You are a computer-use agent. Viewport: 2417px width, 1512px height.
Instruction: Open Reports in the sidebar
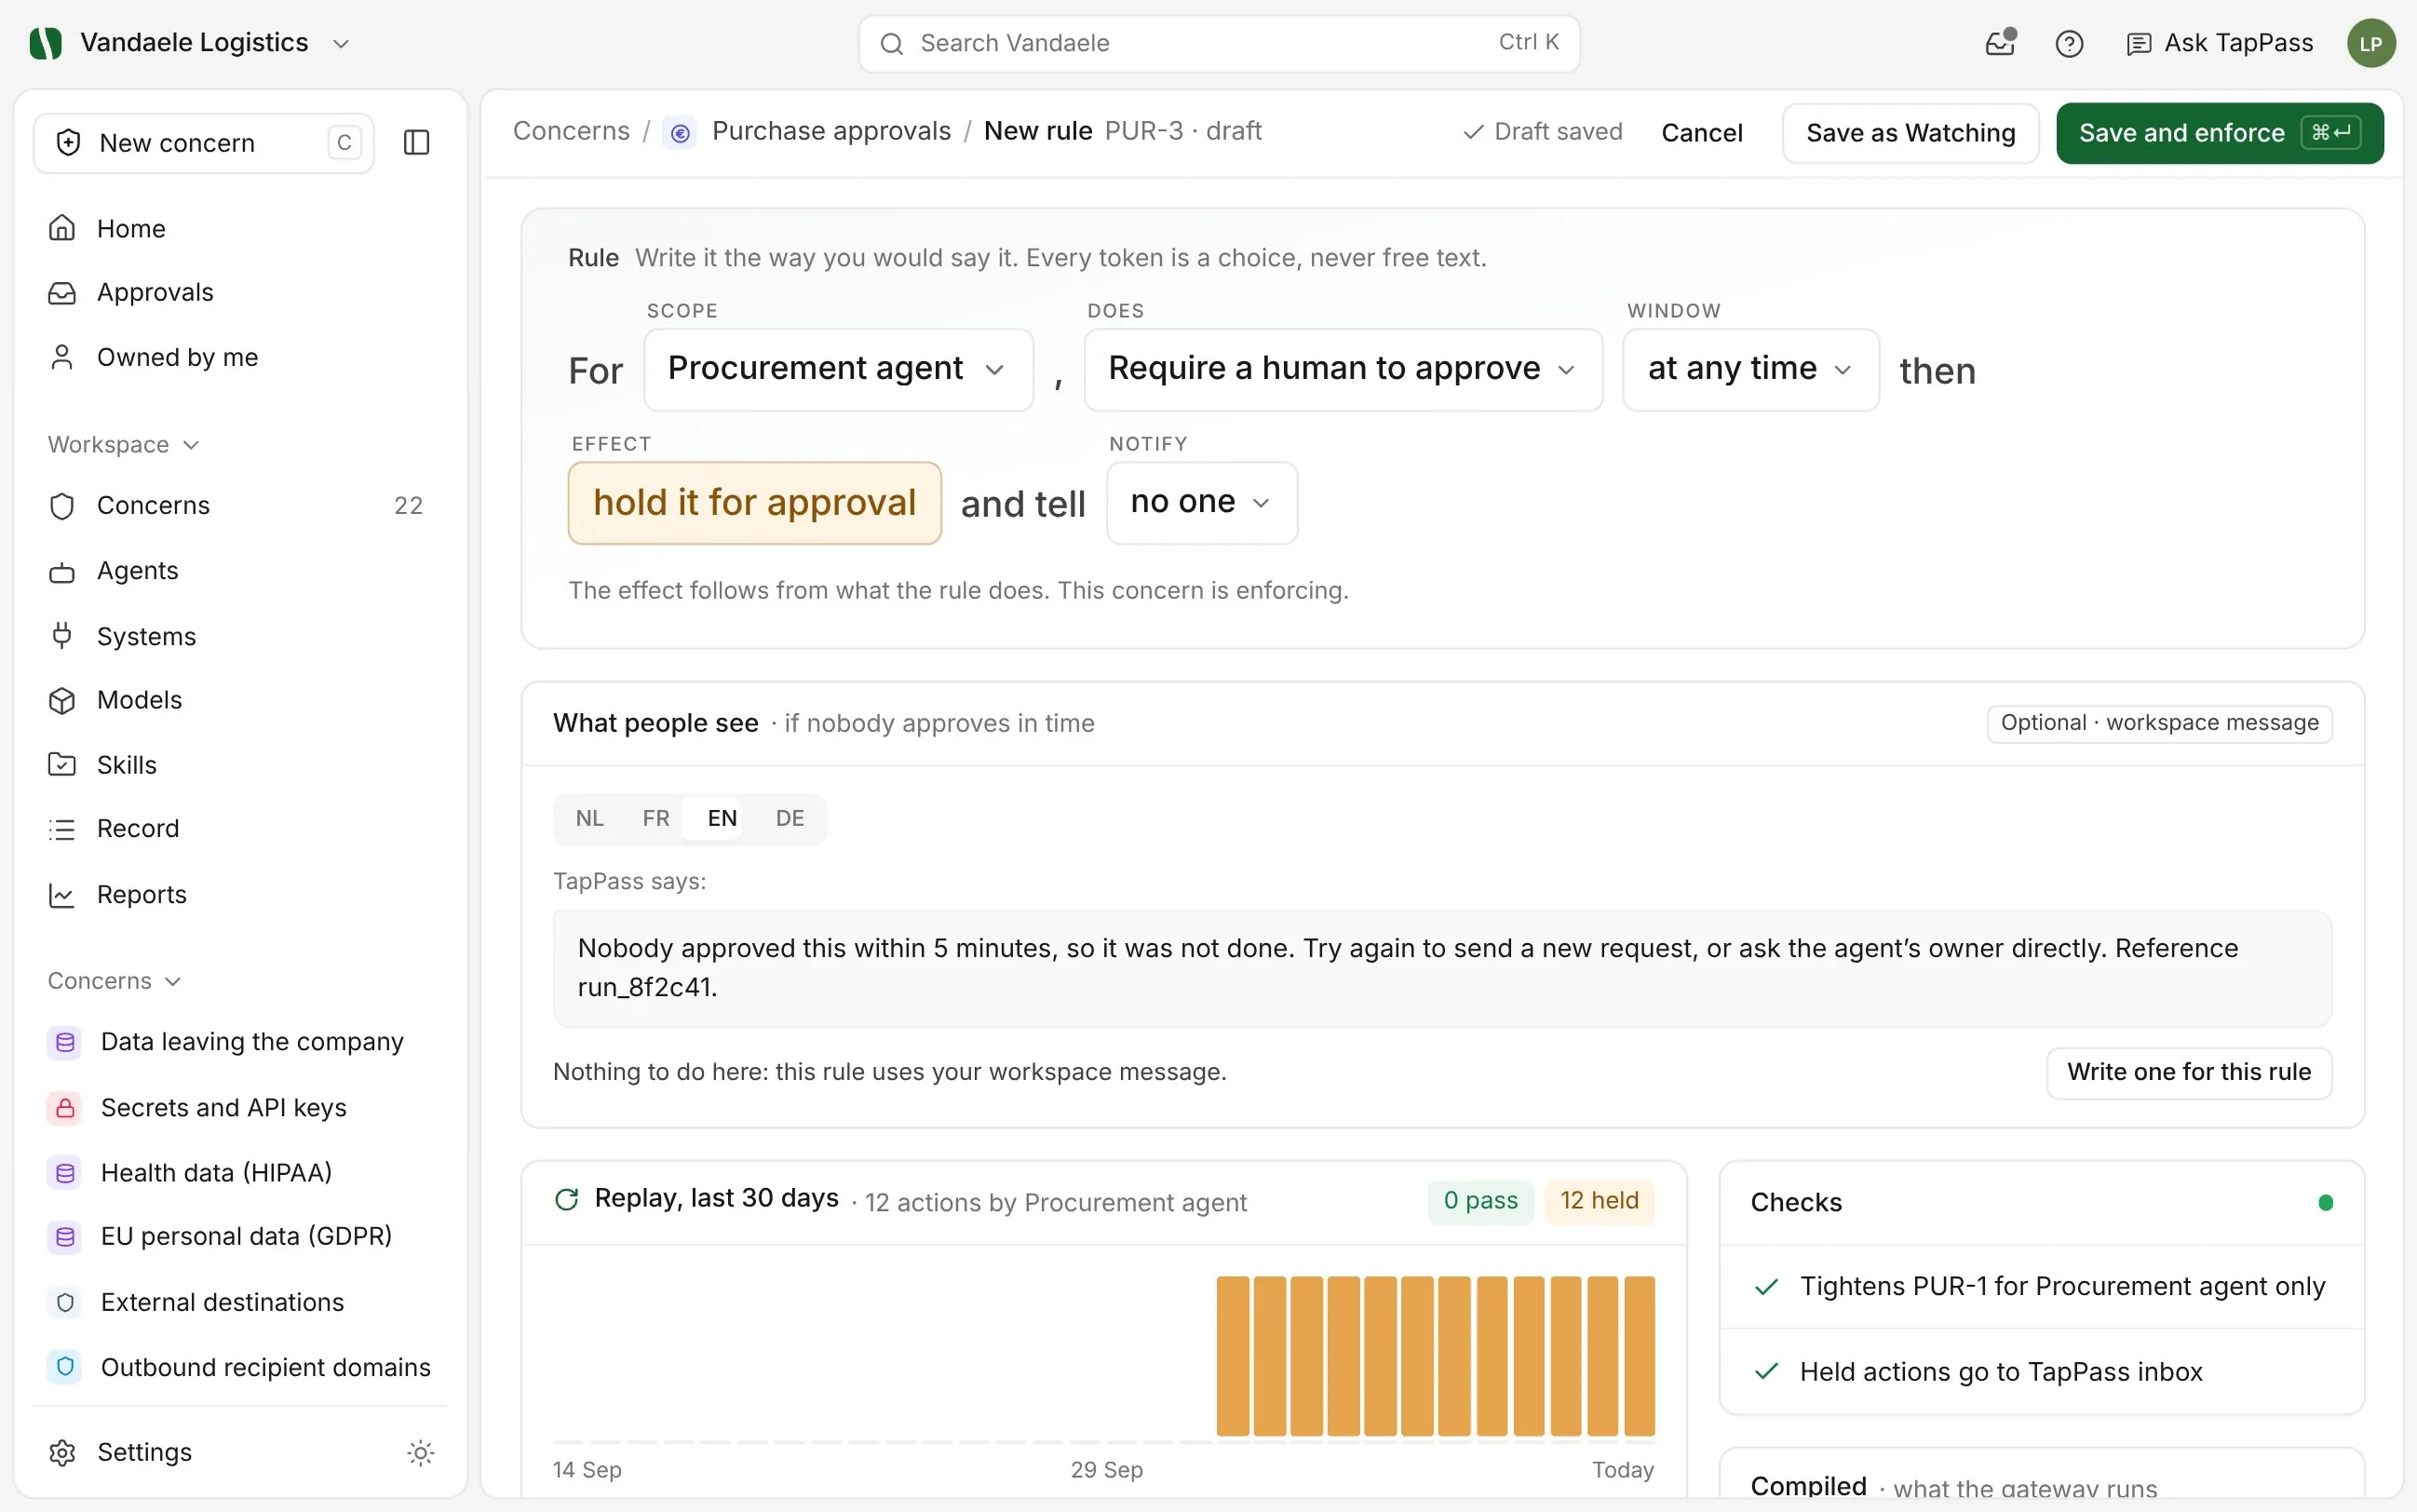pyautogui.click(x=239, y=894)
